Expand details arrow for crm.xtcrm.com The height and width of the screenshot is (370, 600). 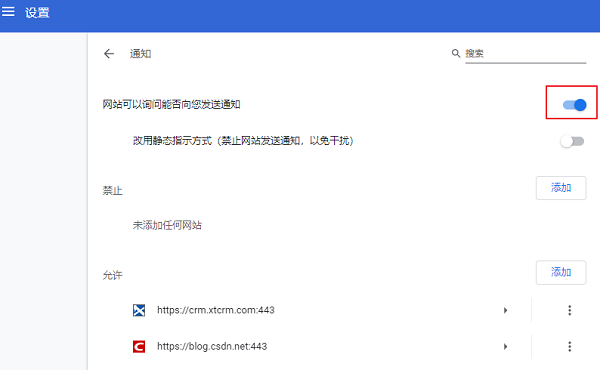pyautogui.click(x=505, y=310)
